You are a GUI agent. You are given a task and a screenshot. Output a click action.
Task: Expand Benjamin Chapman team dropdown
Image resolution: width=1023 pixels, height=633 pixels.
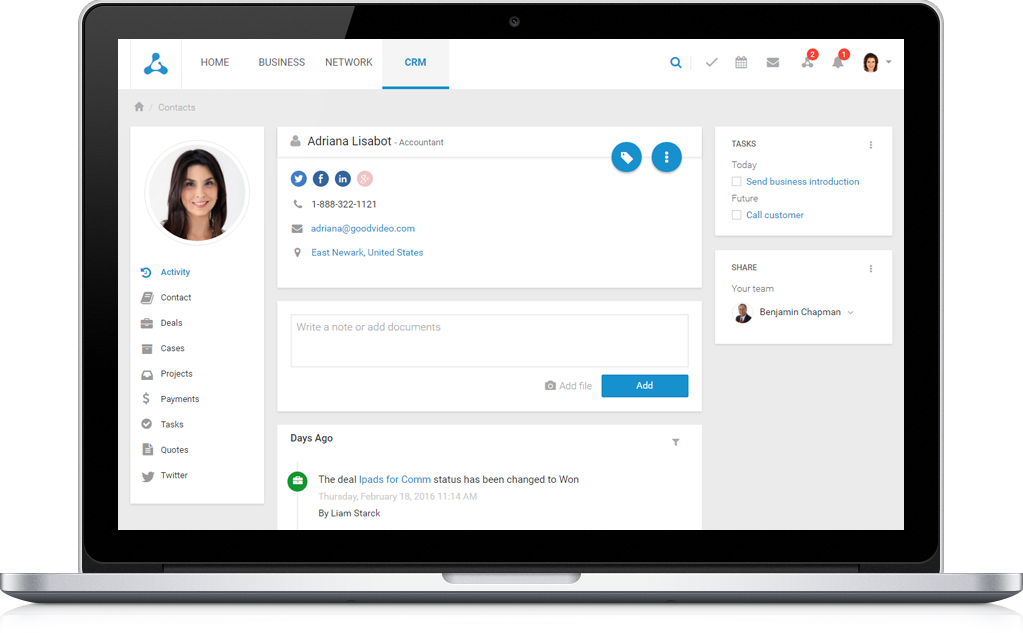(850, 313)
